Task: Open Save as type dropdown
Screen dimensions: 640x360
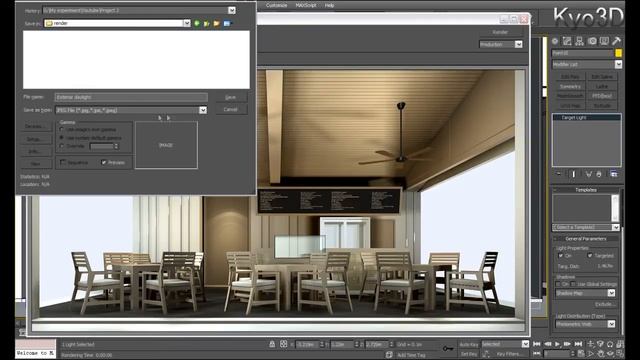Action: [202, 110]
